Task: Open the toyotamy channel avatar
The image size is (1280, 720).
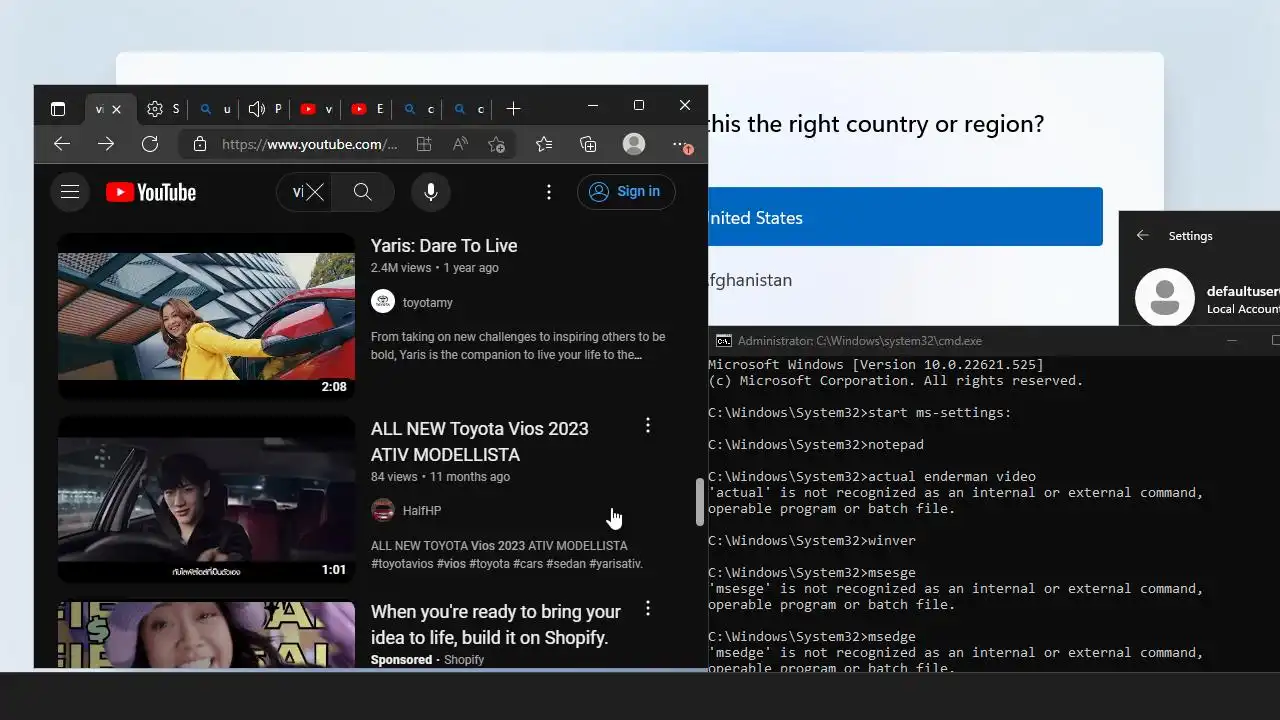Action: (x=383, y=301)
